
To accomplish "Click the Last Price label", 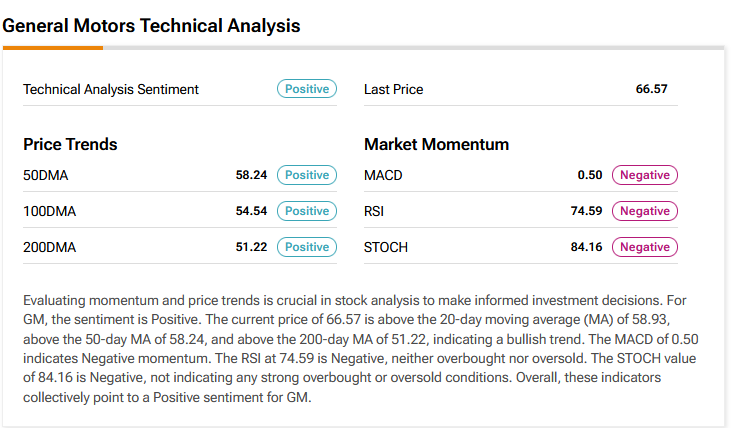I will 393,89.
